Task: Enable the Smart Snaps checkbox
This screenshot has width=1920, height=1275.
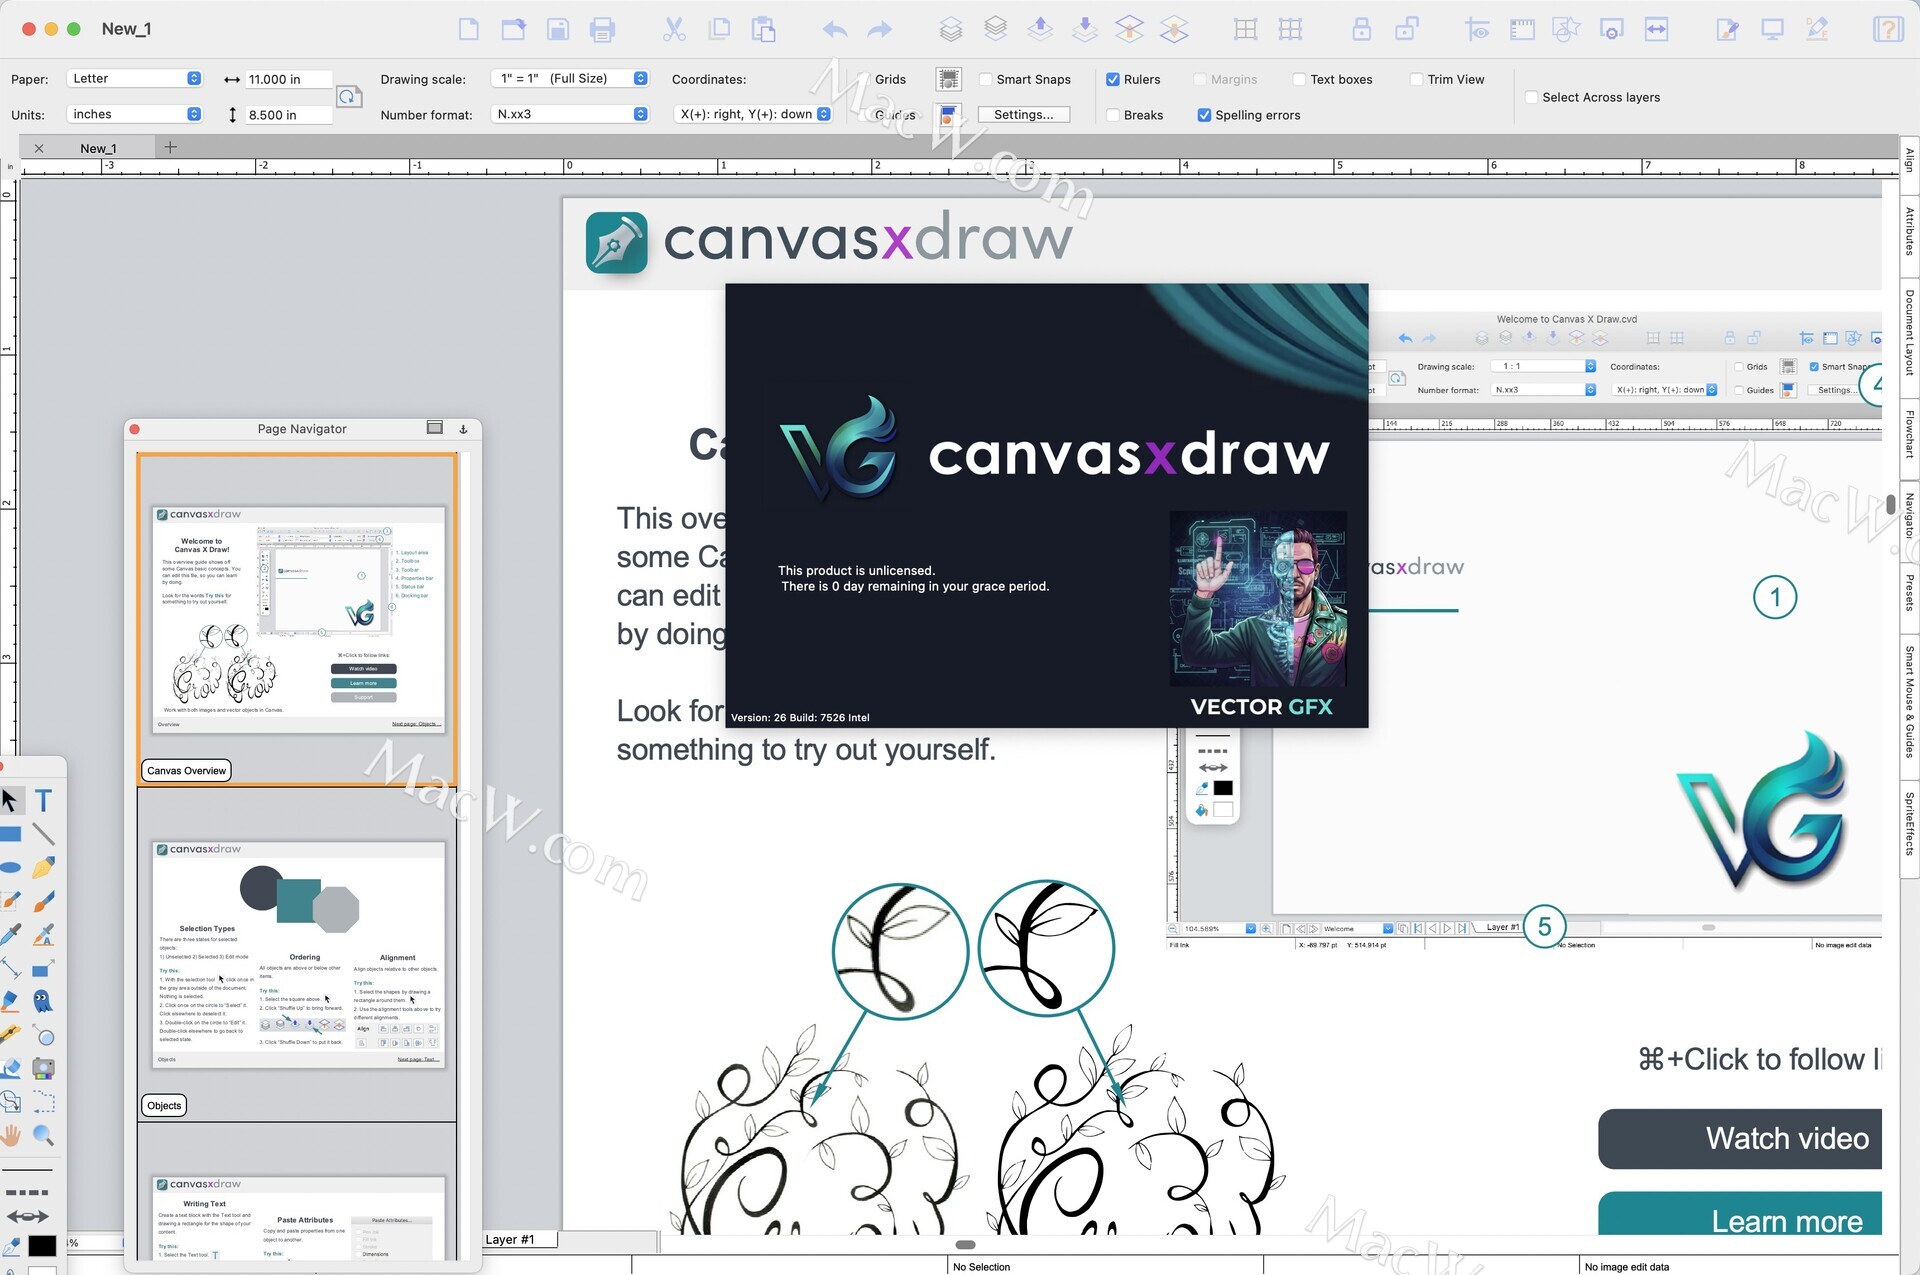Action: pyautogui.click(x=986, y=80)
